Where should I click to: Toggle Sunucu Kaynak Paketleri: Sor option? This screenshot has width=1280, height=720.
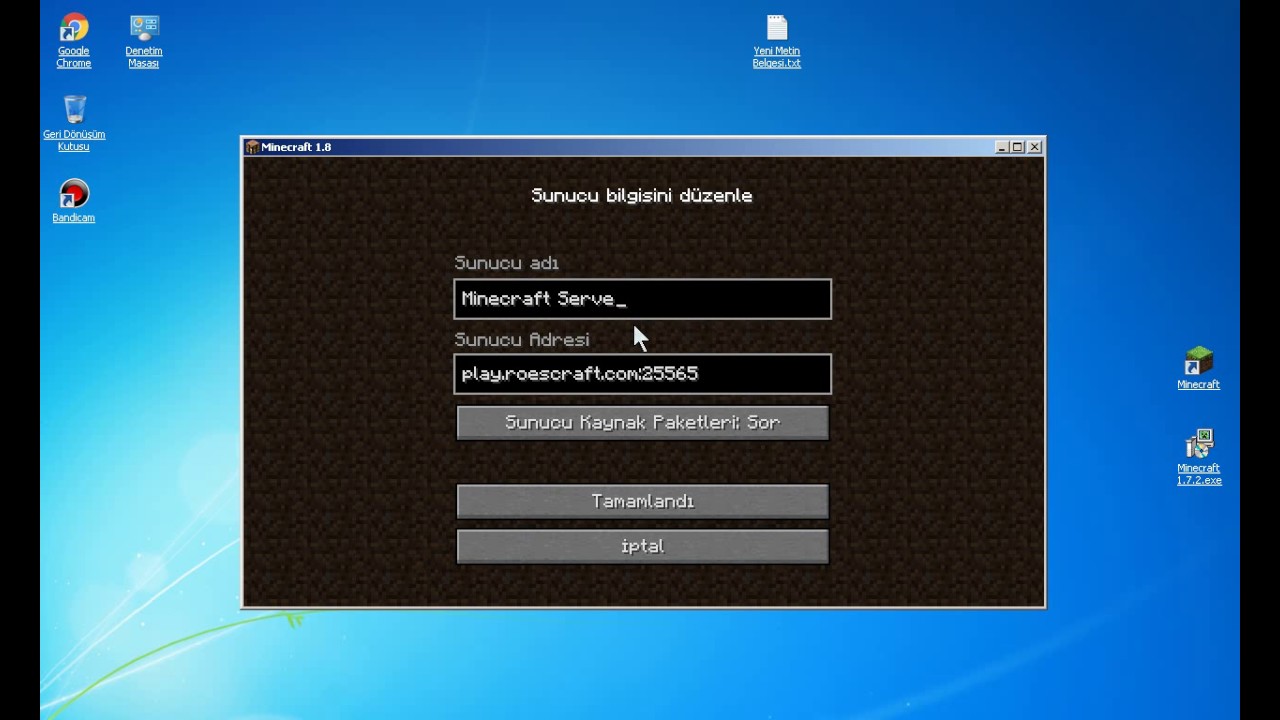click(x=642, y=422)
